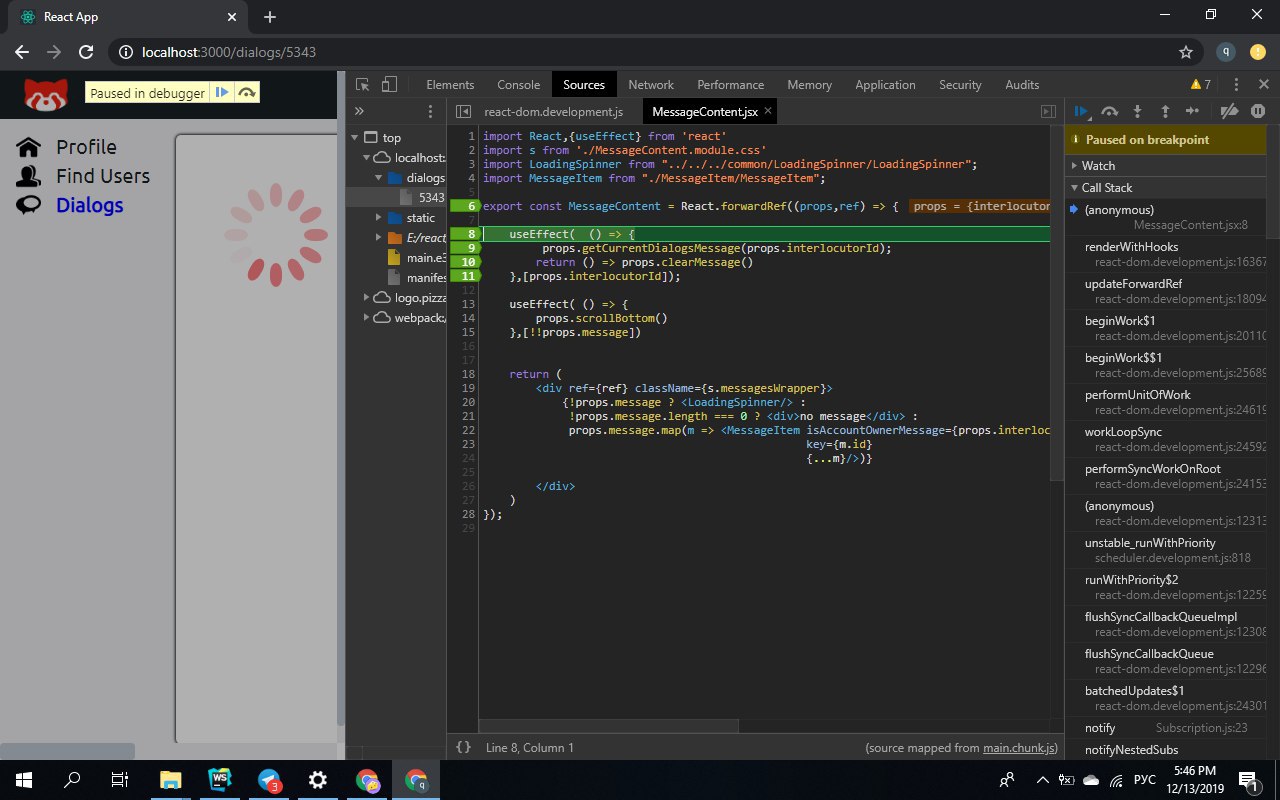Viewport: 1280px width, 800px height.
Task: Toggle pause on exceptions
Action: (1258, 112)
